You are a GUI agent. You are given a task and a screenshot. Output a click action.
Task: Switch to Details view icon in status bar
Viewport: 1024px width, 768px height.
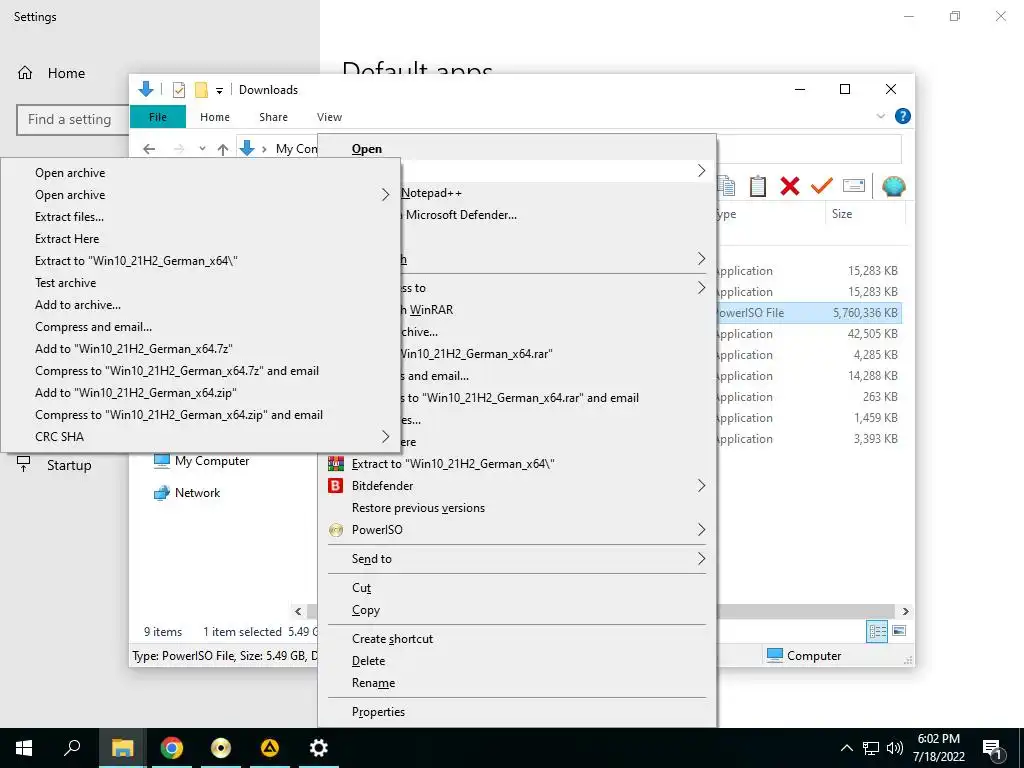[877, 631]
